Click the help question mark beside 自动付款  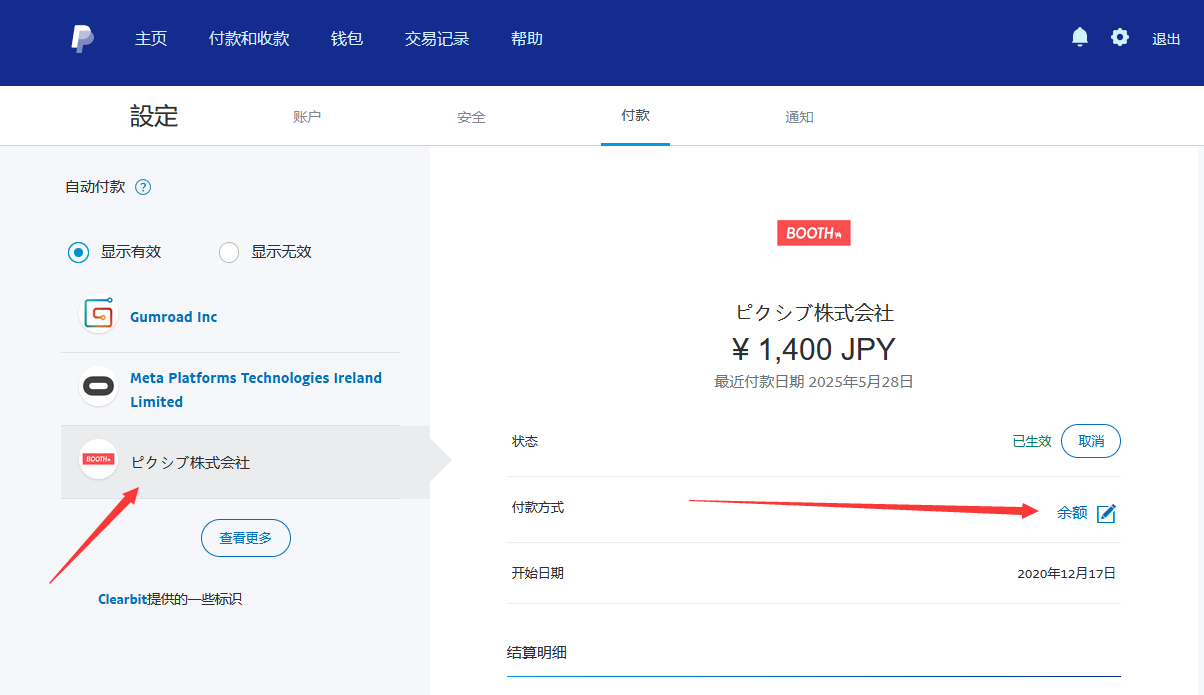pyautogui.click(x=143, y=187)
